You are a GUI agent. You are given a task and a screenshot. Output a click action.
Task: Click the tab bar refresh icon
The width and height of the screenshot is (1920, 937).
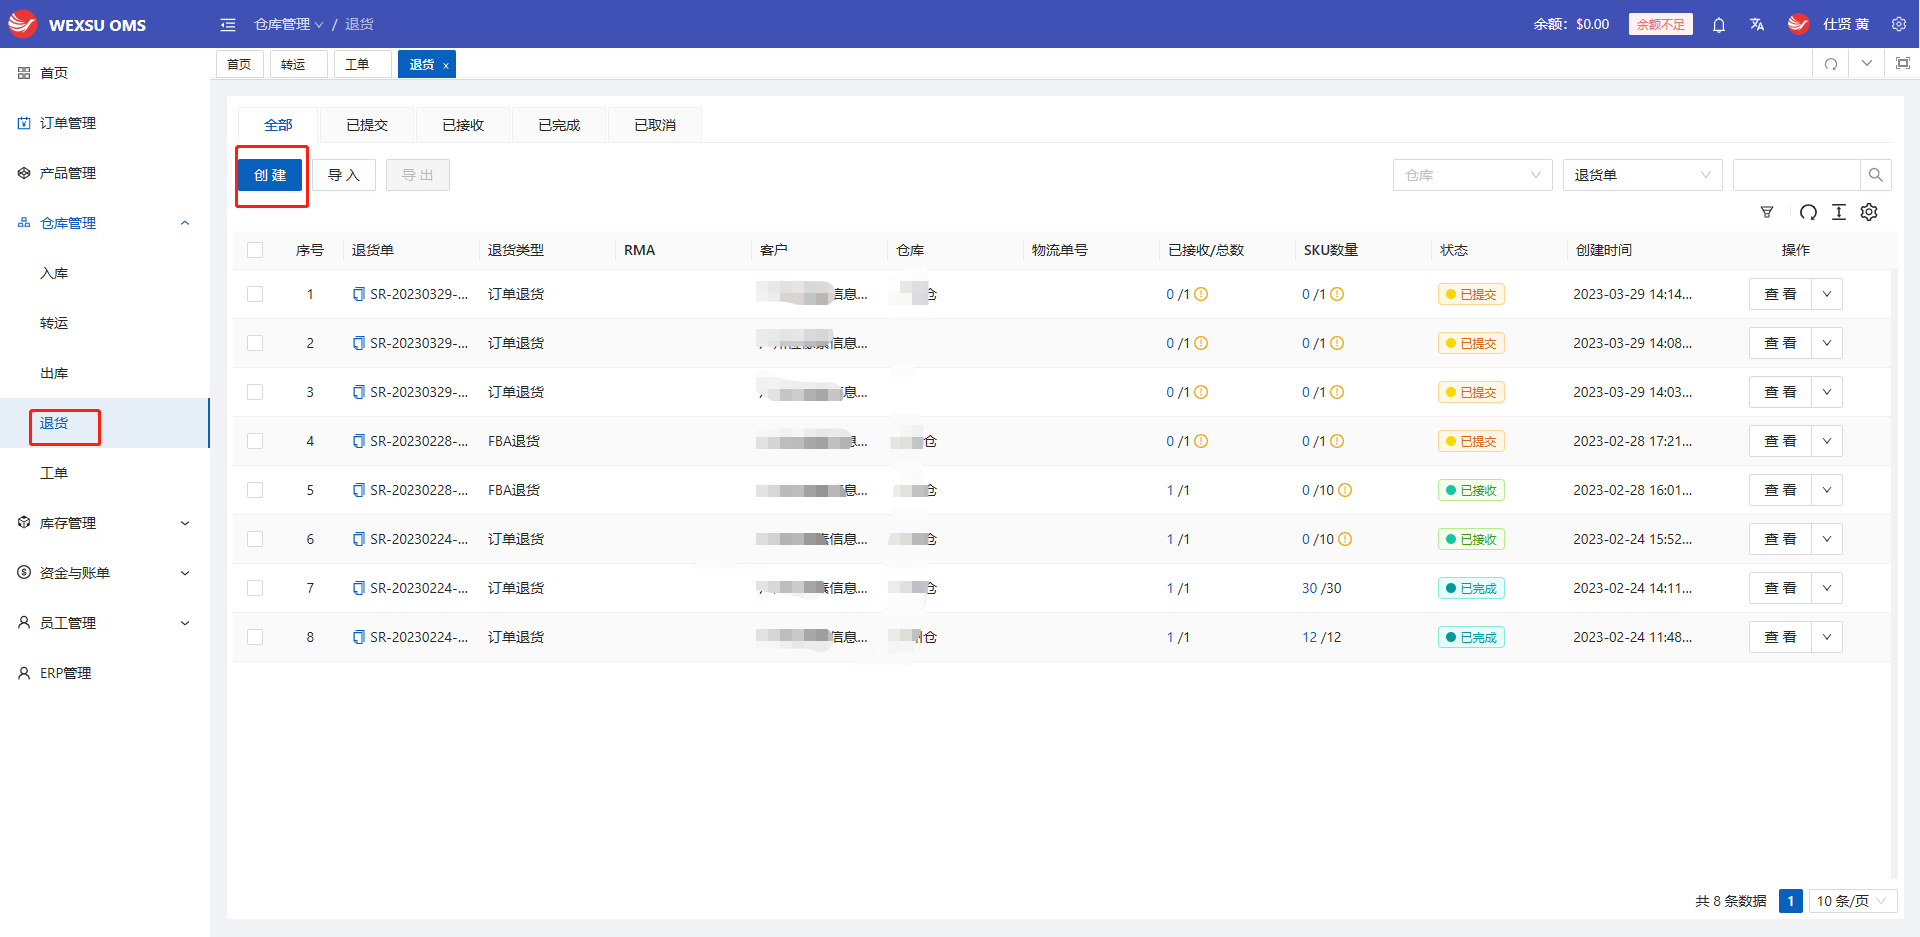1831,64
